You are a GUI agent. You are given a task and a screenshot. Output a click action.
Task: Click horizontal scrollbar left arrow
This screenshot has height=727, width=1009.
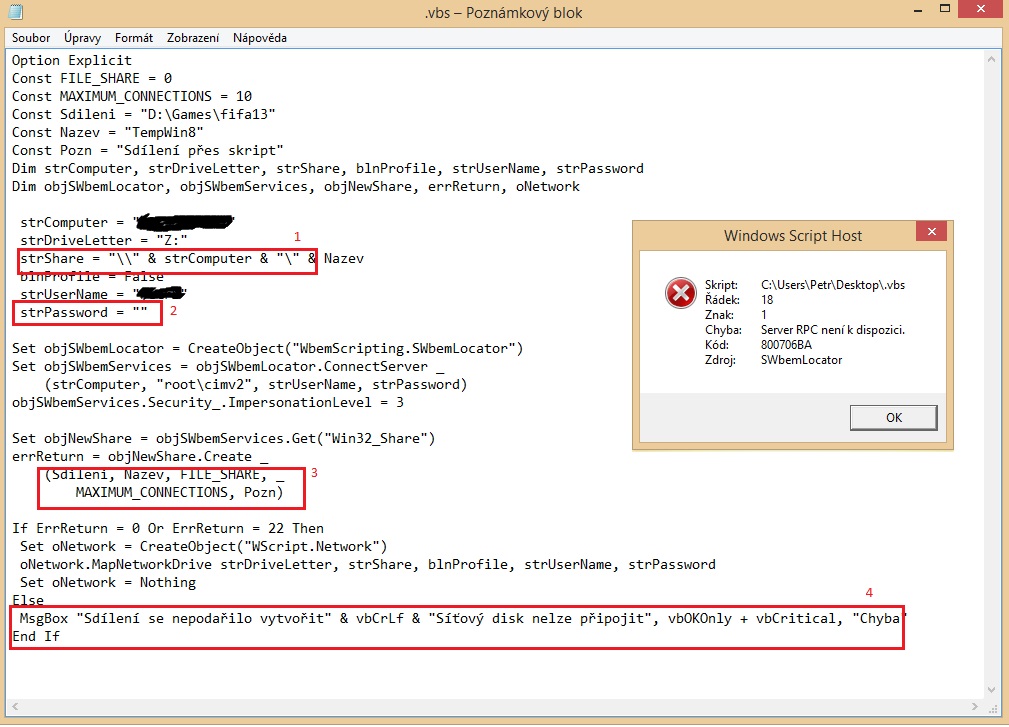[15, 706]
